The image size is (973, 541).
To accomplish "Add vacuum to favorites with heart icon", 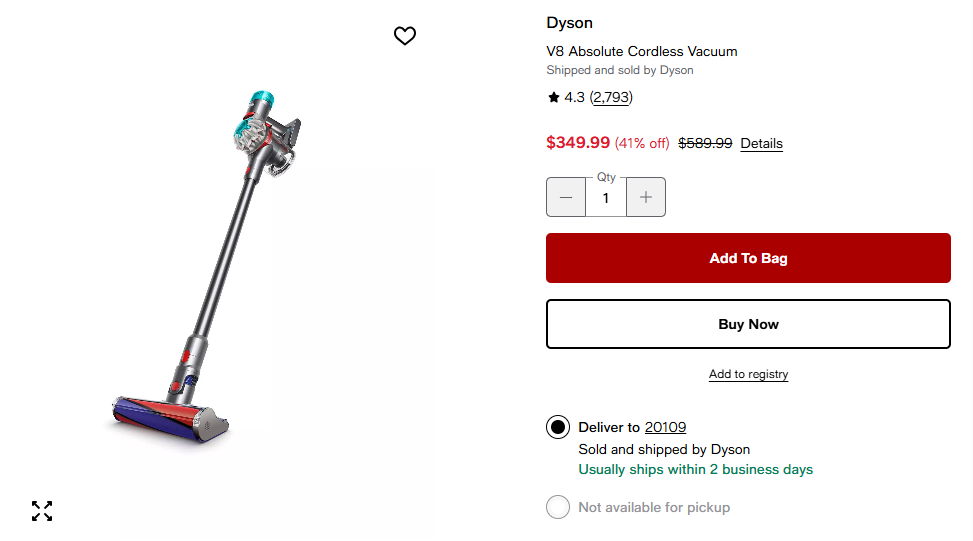I will tap(404, 36).
